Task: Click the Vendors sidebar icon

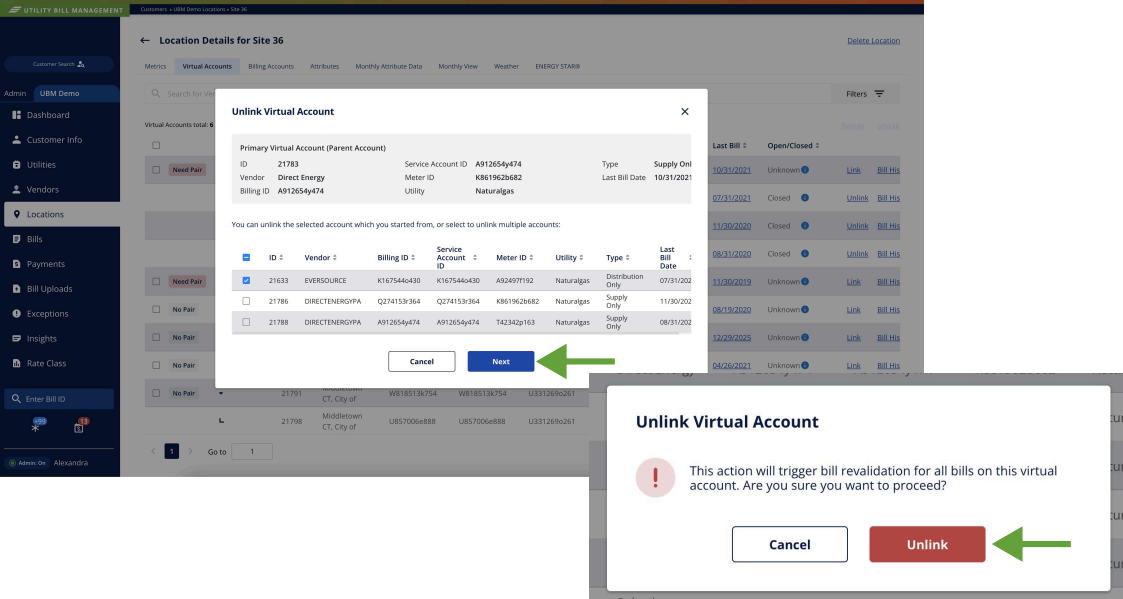Action: pyautogui.click(x=16, y=189)
